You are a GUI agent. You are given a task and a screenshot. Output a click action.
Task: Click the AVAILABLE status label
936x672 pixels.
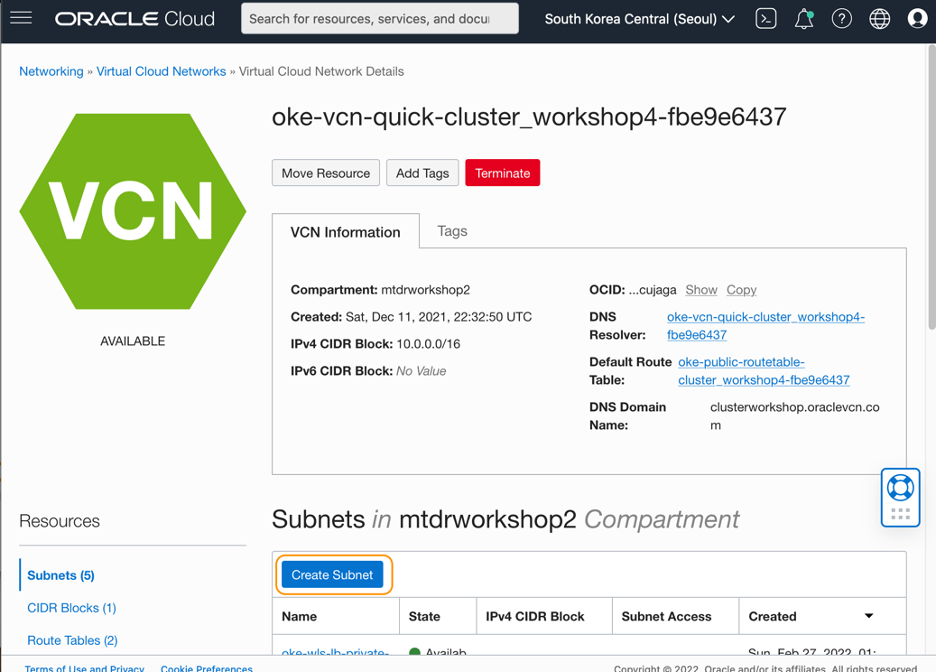[133, 341]
